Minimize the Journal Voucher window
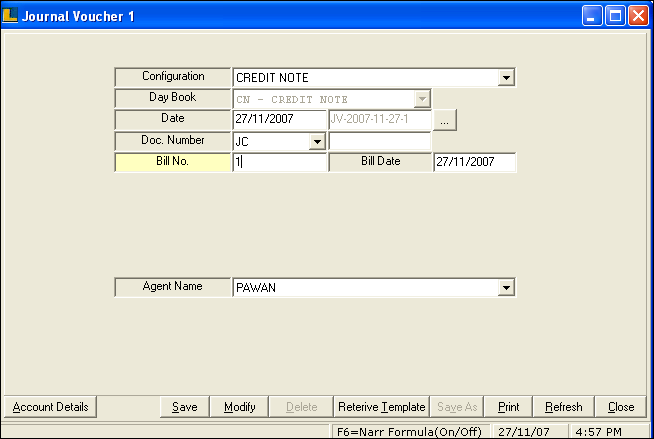654x439 pixels. (x=592, y=16)
